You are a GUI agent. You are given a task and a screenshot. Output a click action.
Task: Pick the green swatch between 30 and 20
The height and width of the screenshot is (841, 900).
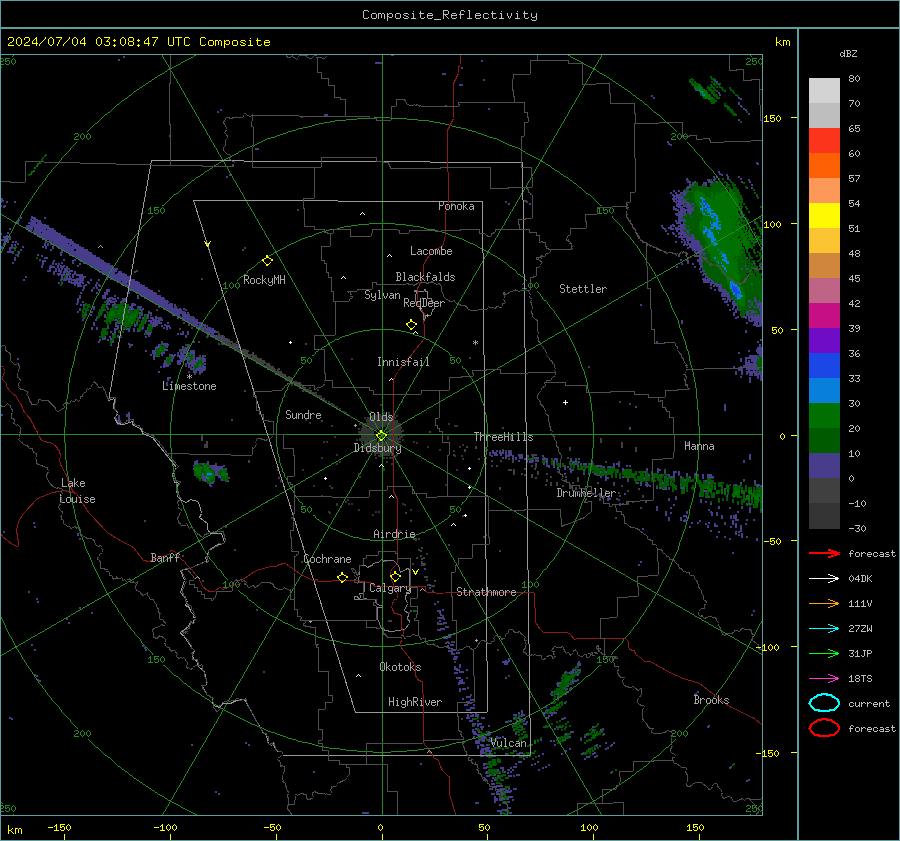pos(824,416)
